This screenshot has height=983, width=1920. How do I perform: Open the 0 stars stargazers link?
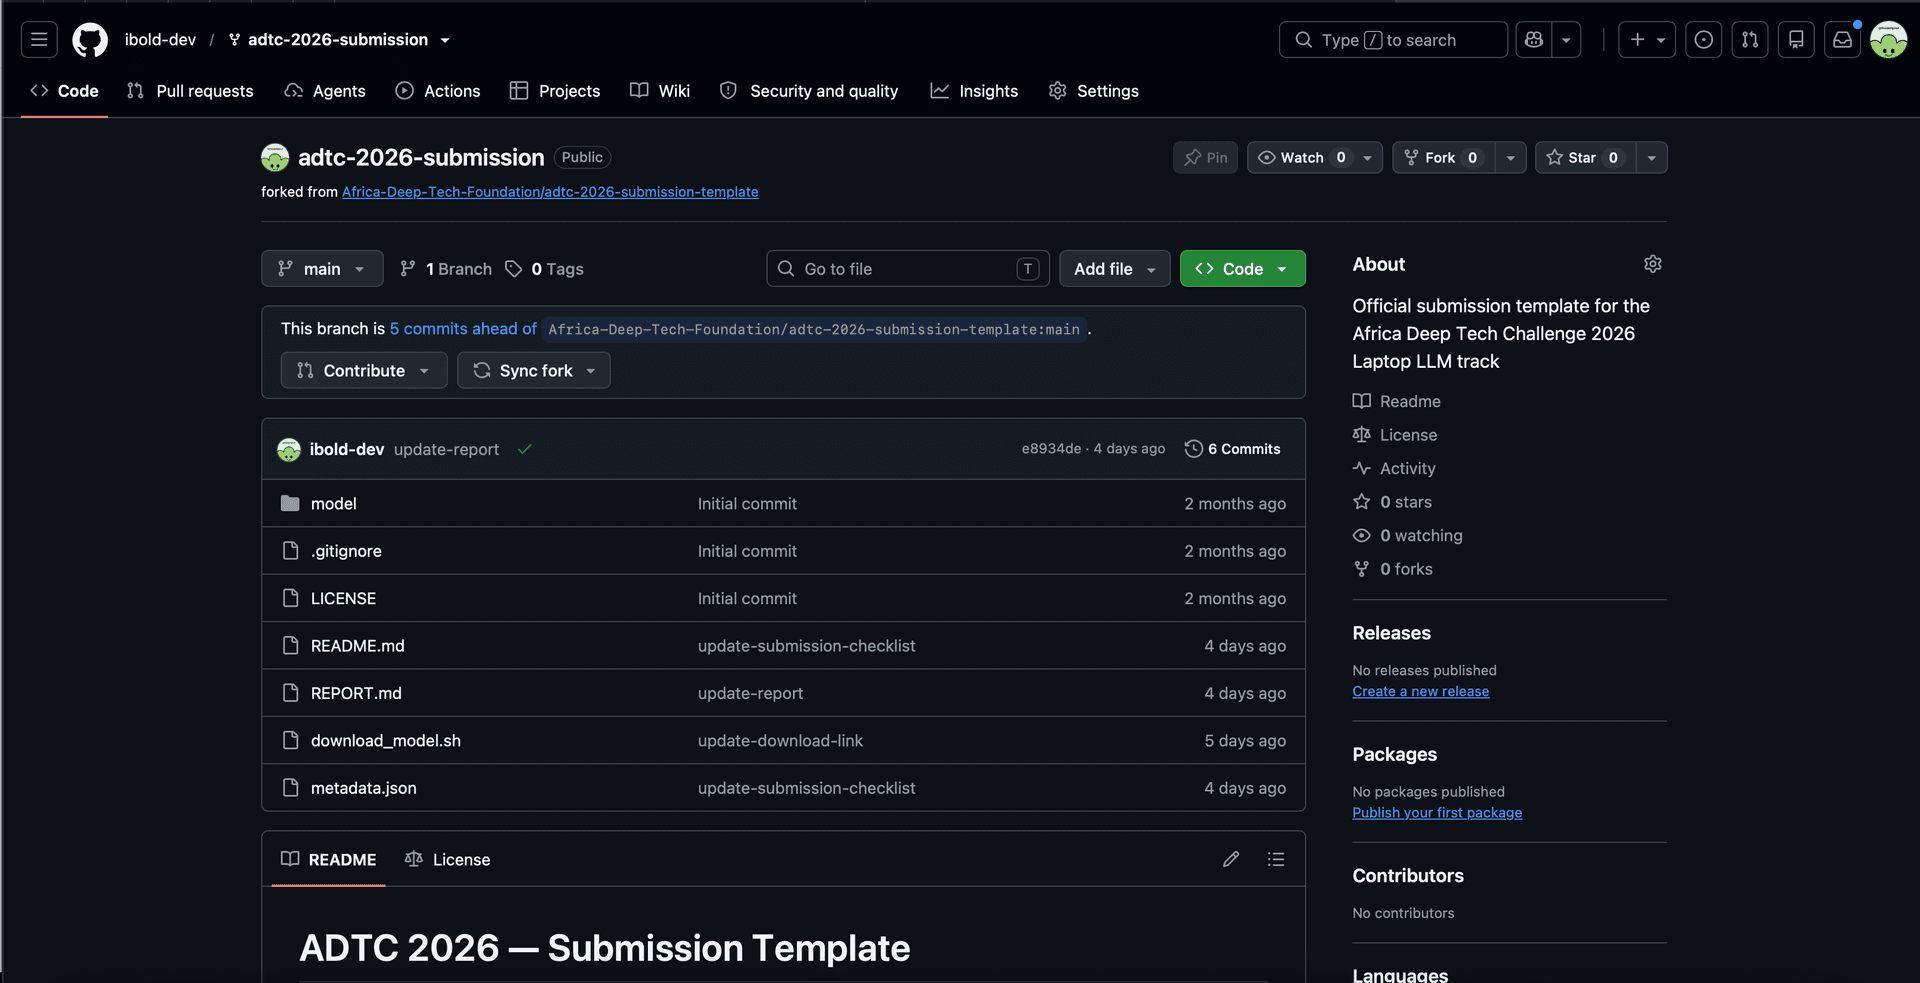click(x=1393, y=502)
